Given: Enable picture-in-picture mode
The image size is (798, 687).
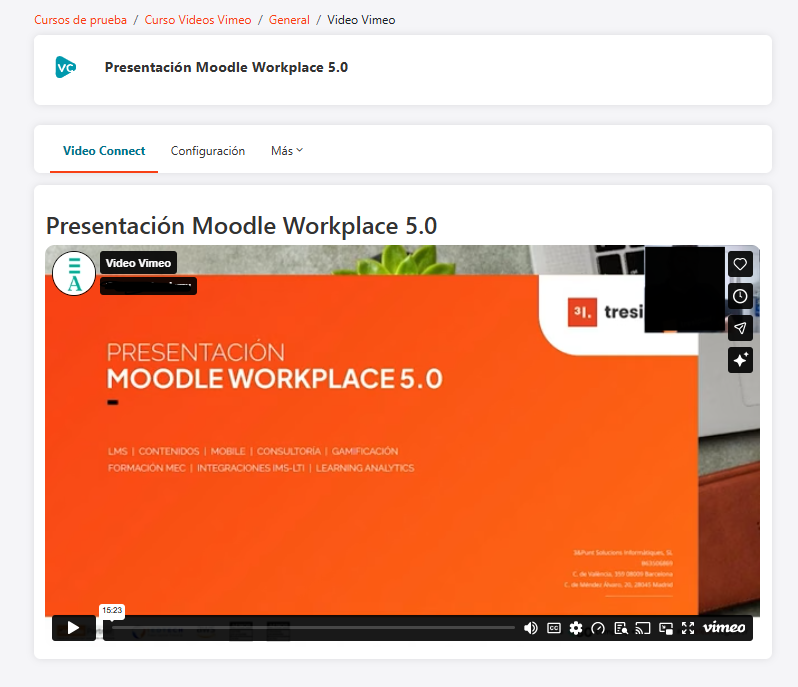Looking at the screenshot, I should click(x=666, y=628).
